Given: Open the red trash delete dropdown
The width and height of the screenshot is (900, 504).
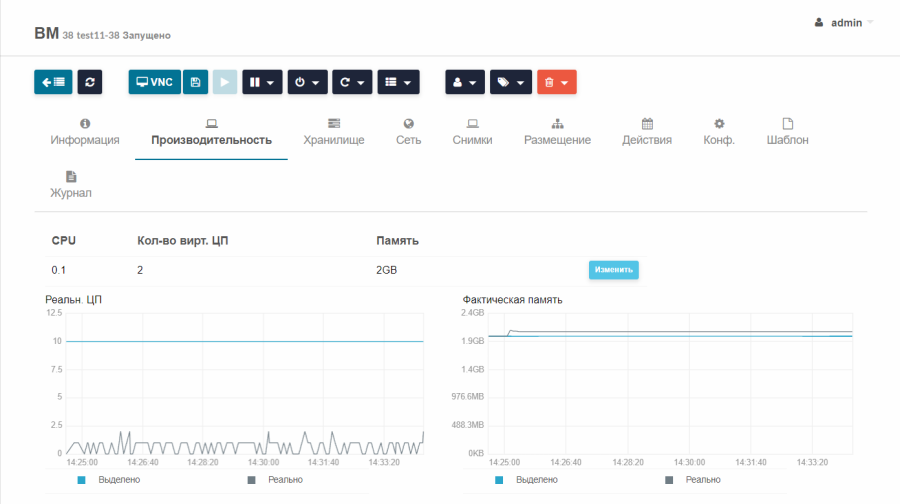Looking at the screenshot, I should [x=557, y=82].
